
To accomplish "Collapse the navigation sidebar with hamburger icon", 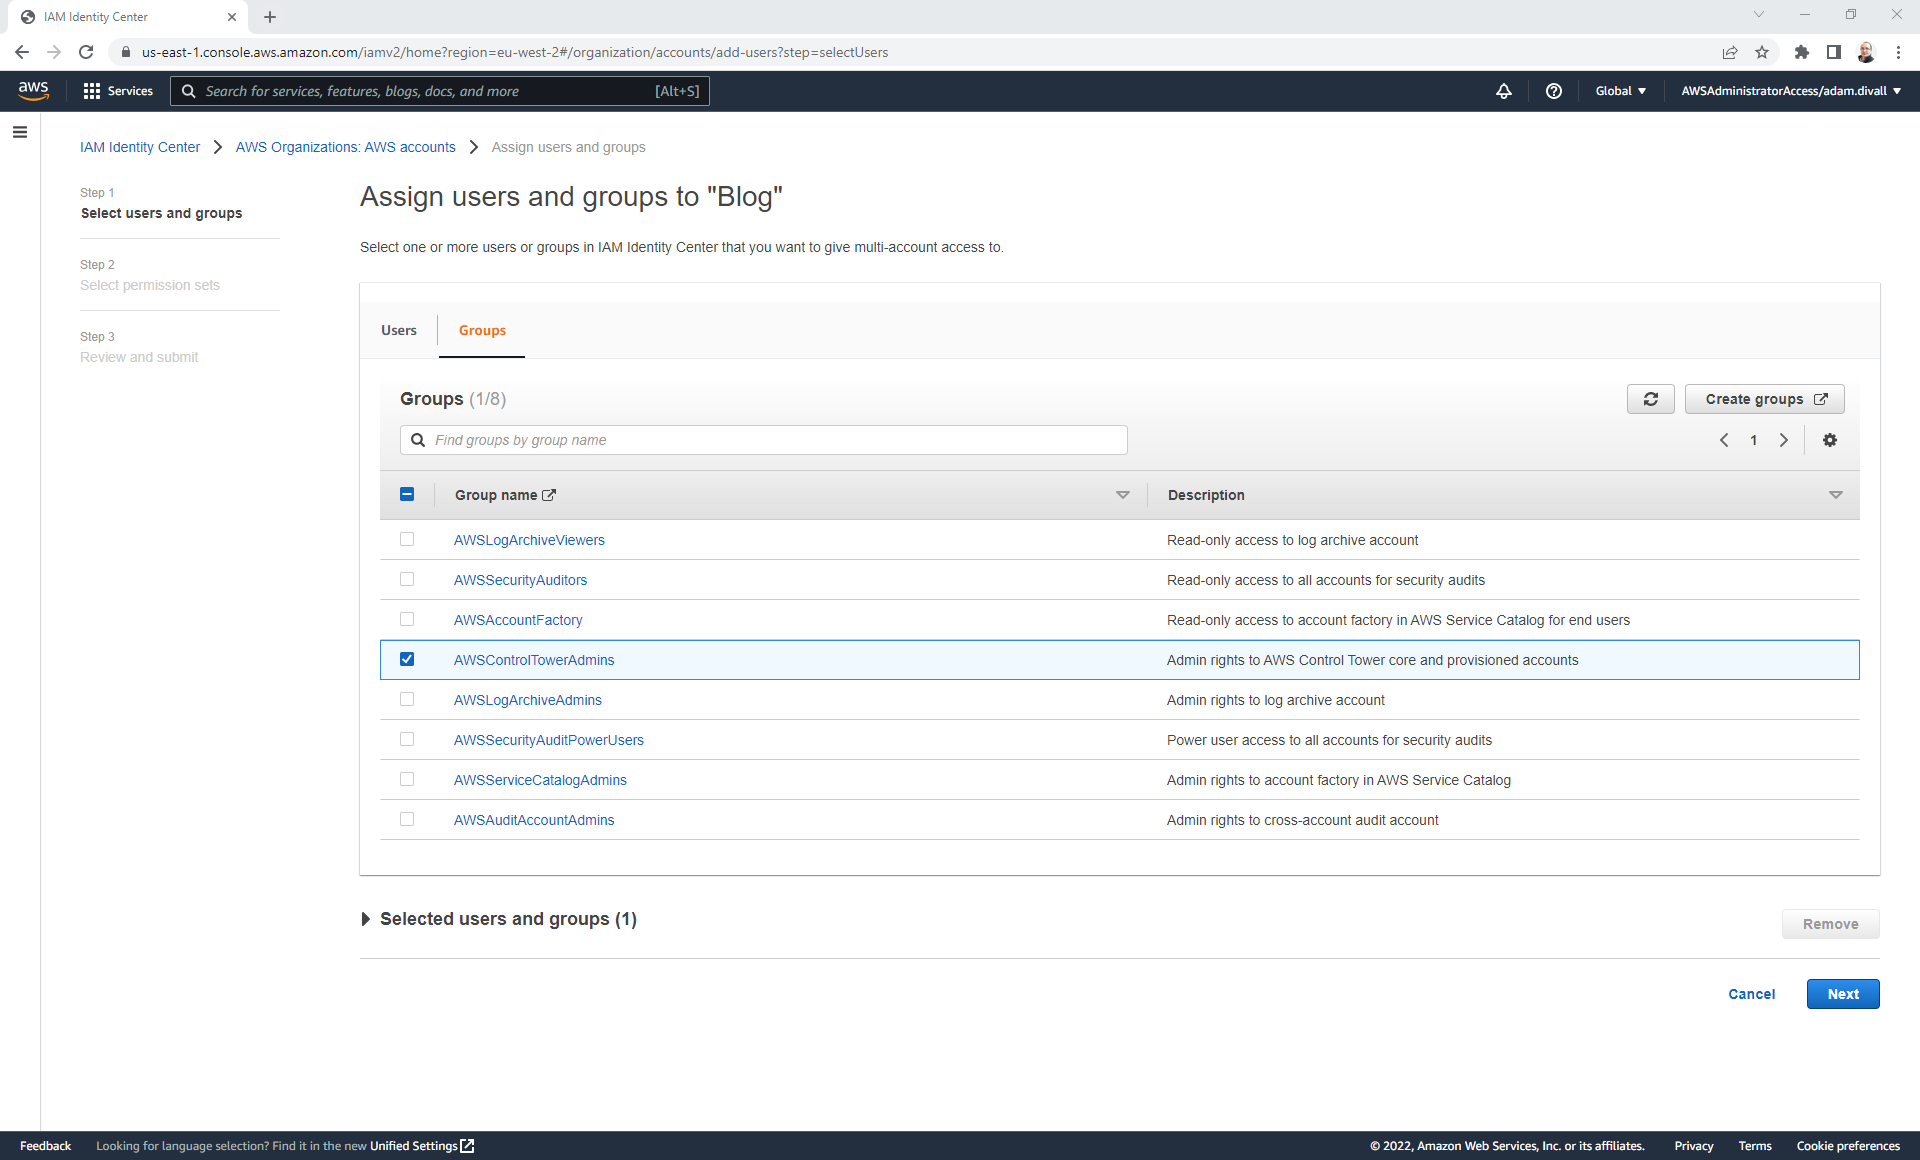I will [20, 132].
